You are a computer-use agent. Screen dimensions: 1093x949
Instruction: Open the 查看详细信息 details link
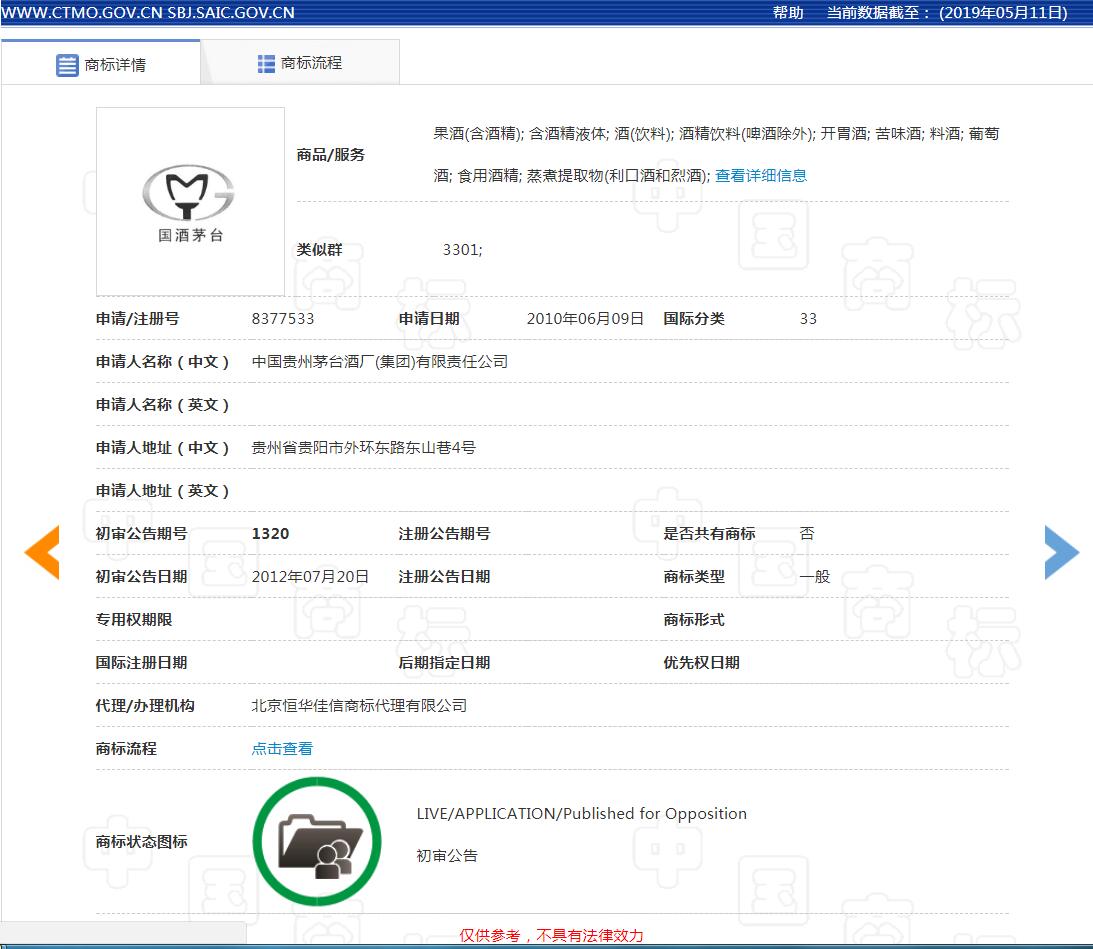click(x=762, y=175)
